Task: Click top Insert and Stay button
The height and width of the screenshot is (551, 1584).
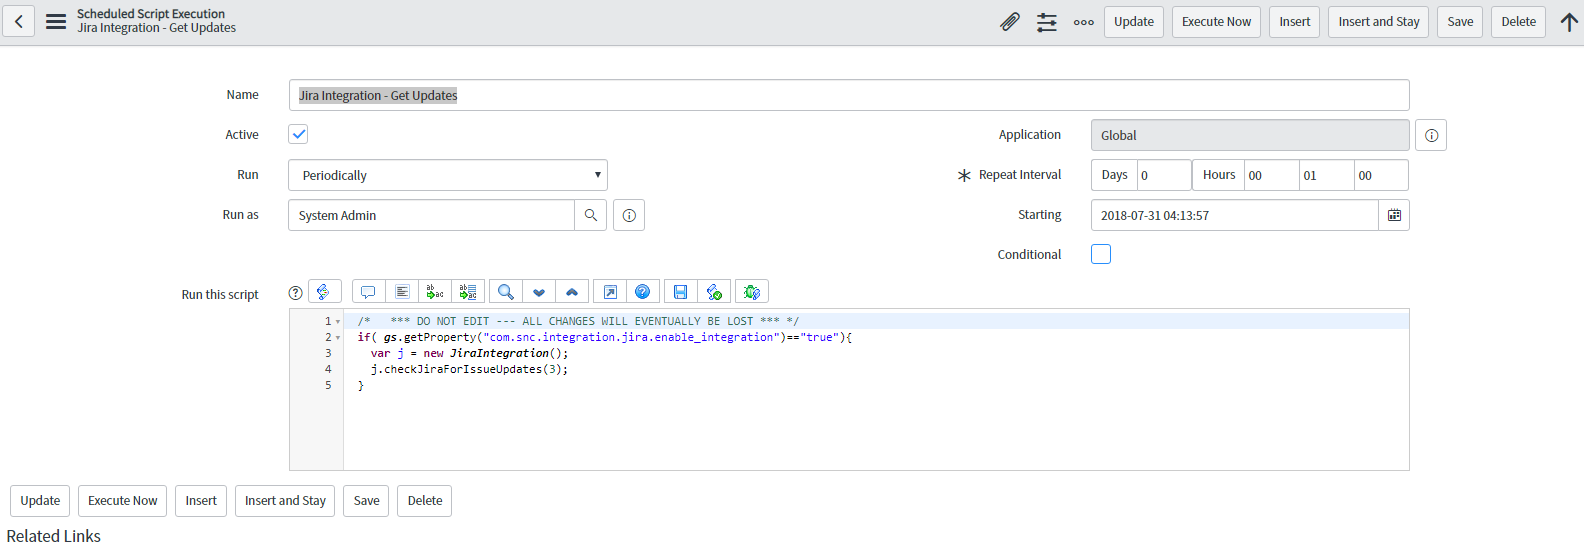Action: click(1379, 22)
